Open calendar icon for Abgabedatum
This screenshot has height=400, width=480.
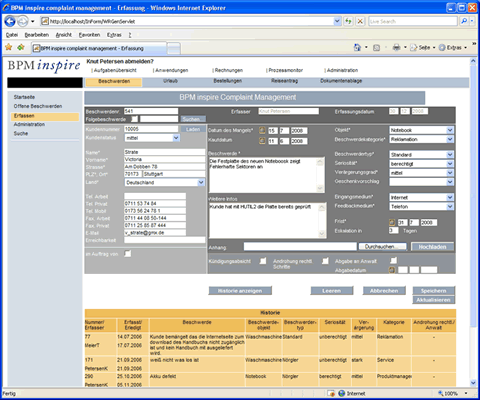392,270
